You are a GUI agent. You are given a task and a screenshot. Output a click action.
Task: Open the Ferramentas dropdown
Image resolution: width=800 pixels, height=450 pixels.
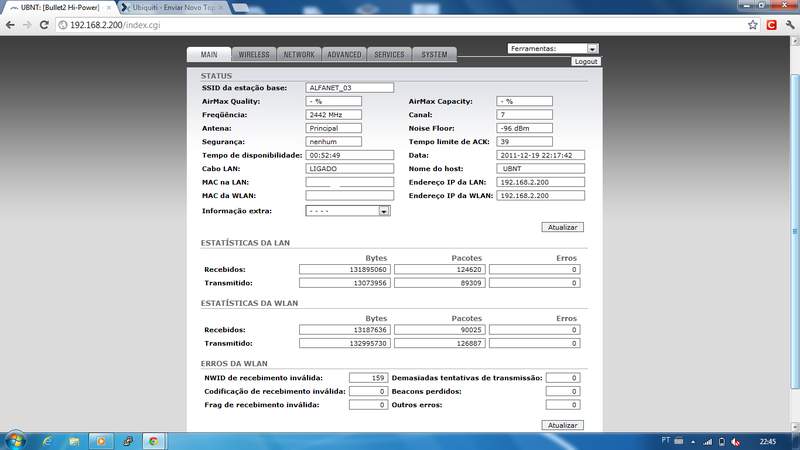(552, 48)
